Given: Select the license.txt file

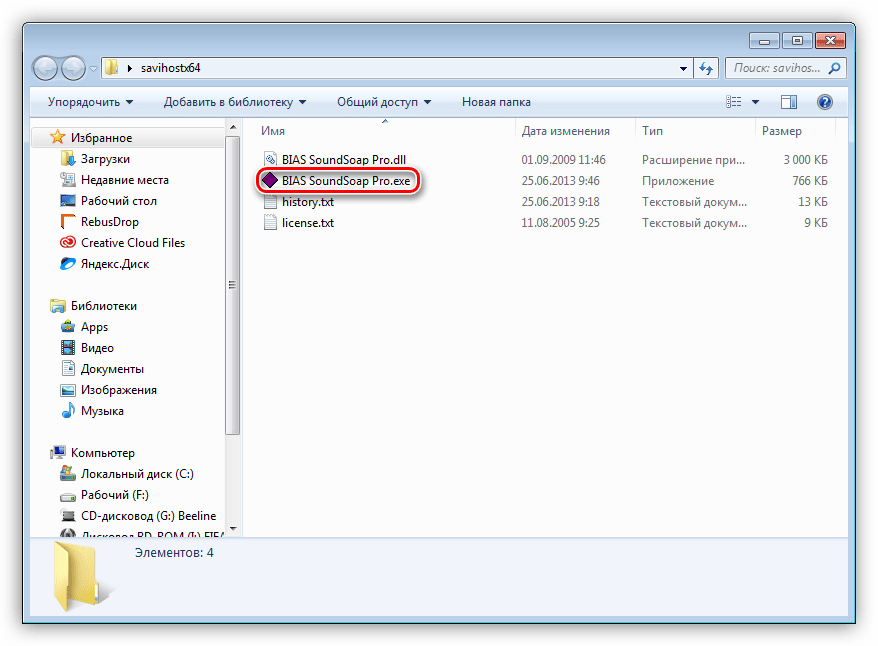Looking at the screenshot, I should 307,223.
